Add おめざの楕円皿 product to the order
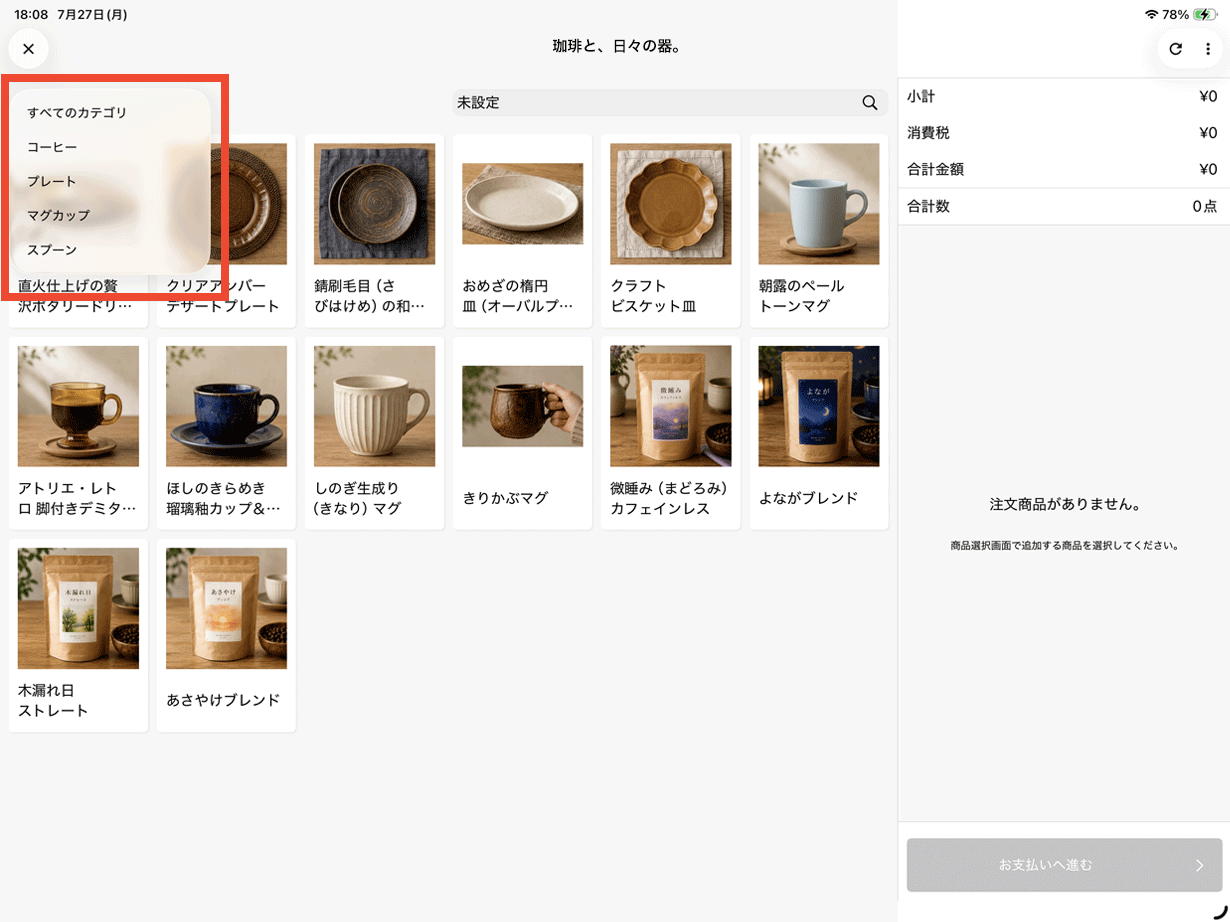1230x922 pixels. pyautogui.click(x=522, y=230)
